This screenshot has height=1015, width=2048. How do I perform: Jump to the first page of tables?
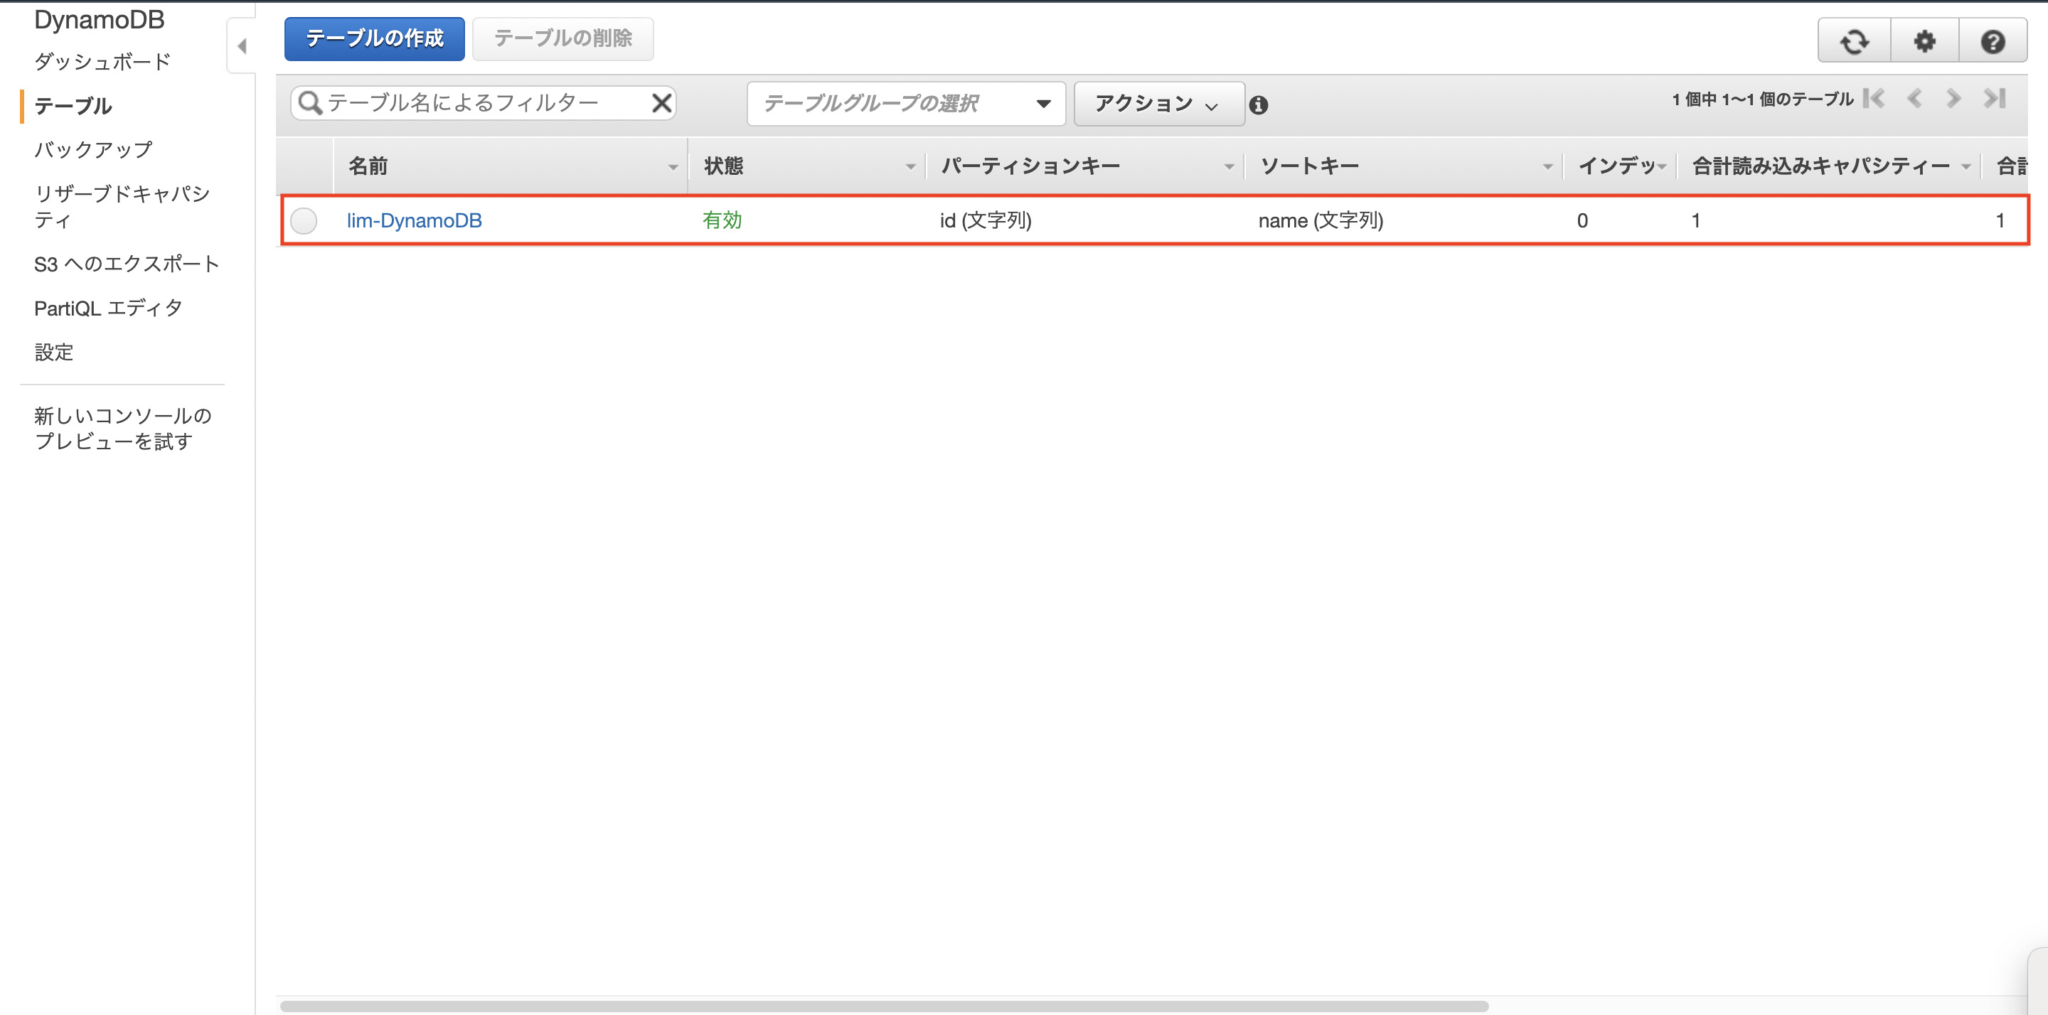tap(1875, 98)
